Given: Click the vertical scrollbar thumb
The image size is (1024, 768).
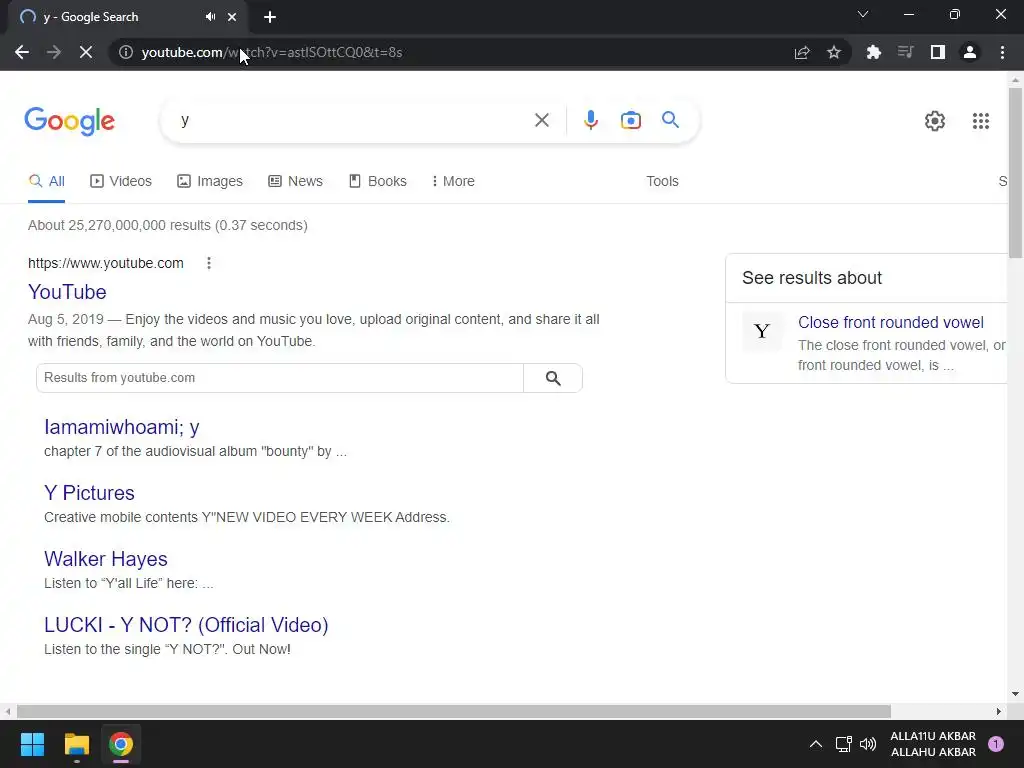Looking at the screenshot, I should [x=1016, y=173].
